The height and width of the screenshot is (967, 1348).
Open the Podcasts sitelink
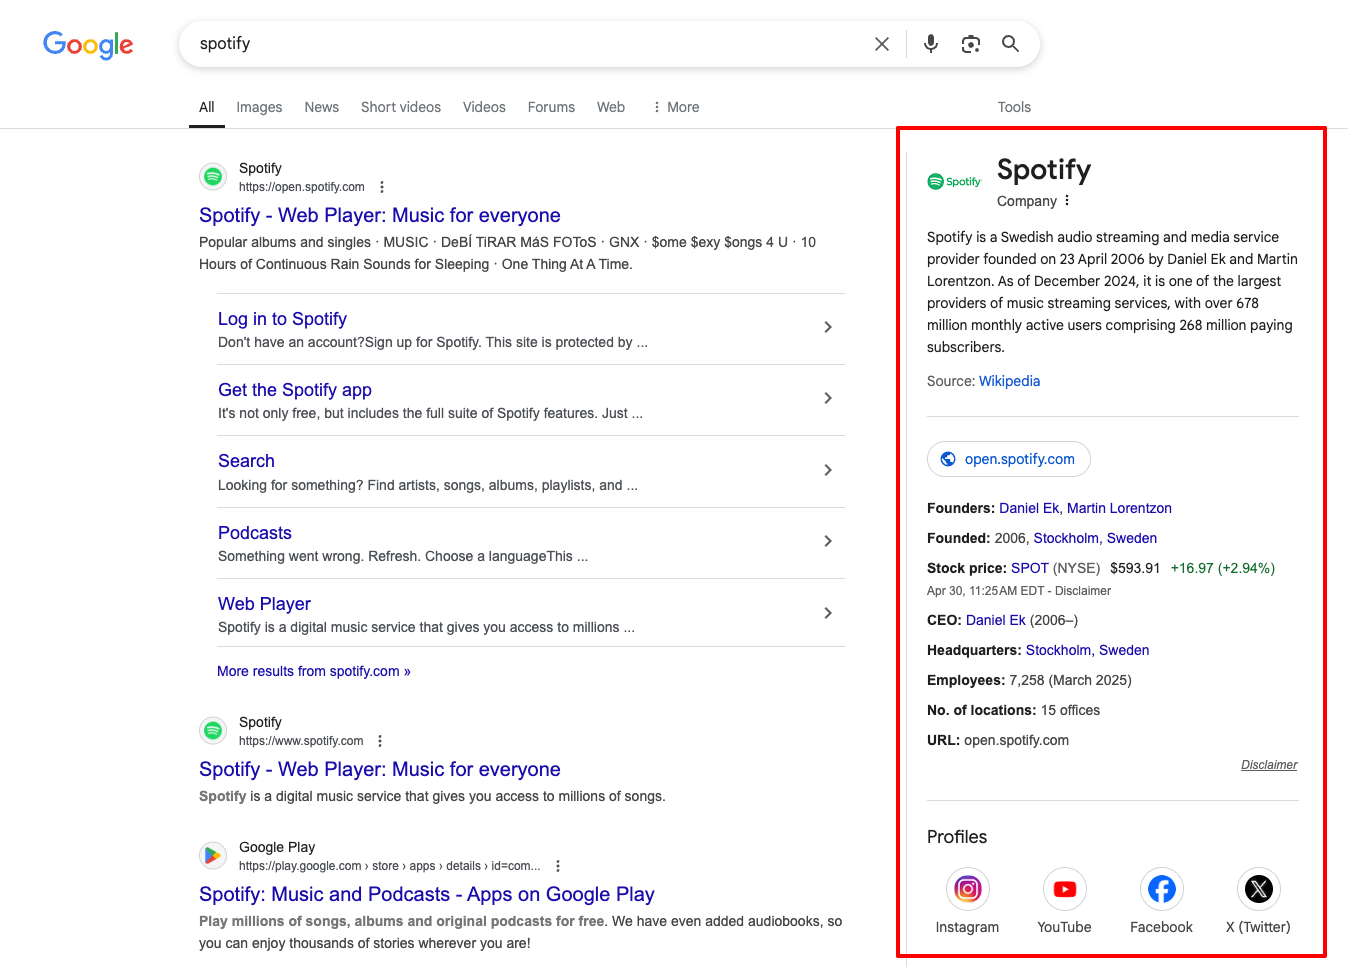pos(255,533)
